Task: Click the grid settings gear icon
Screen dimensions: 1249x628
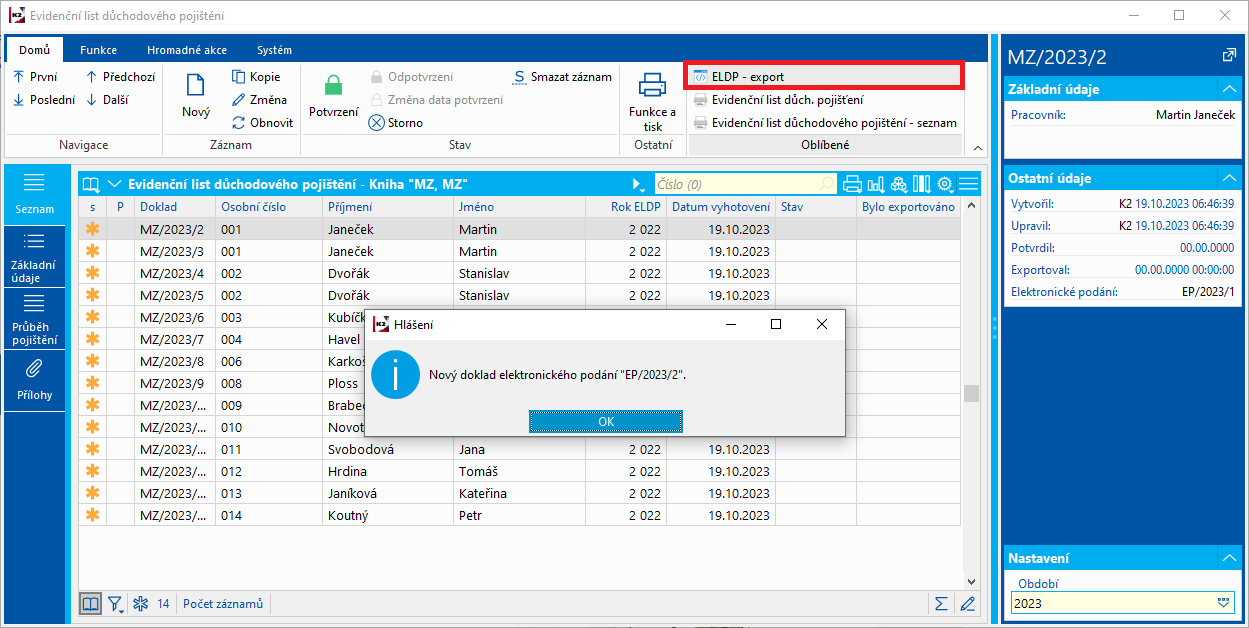Action: click(x=945, y=184)
